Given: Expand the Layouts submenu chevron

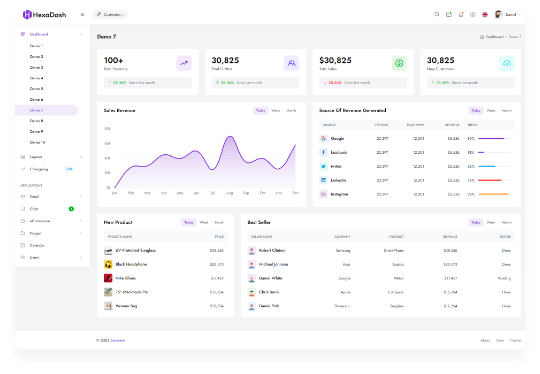Looking at the screenshot, I should (x=81, y=157).
